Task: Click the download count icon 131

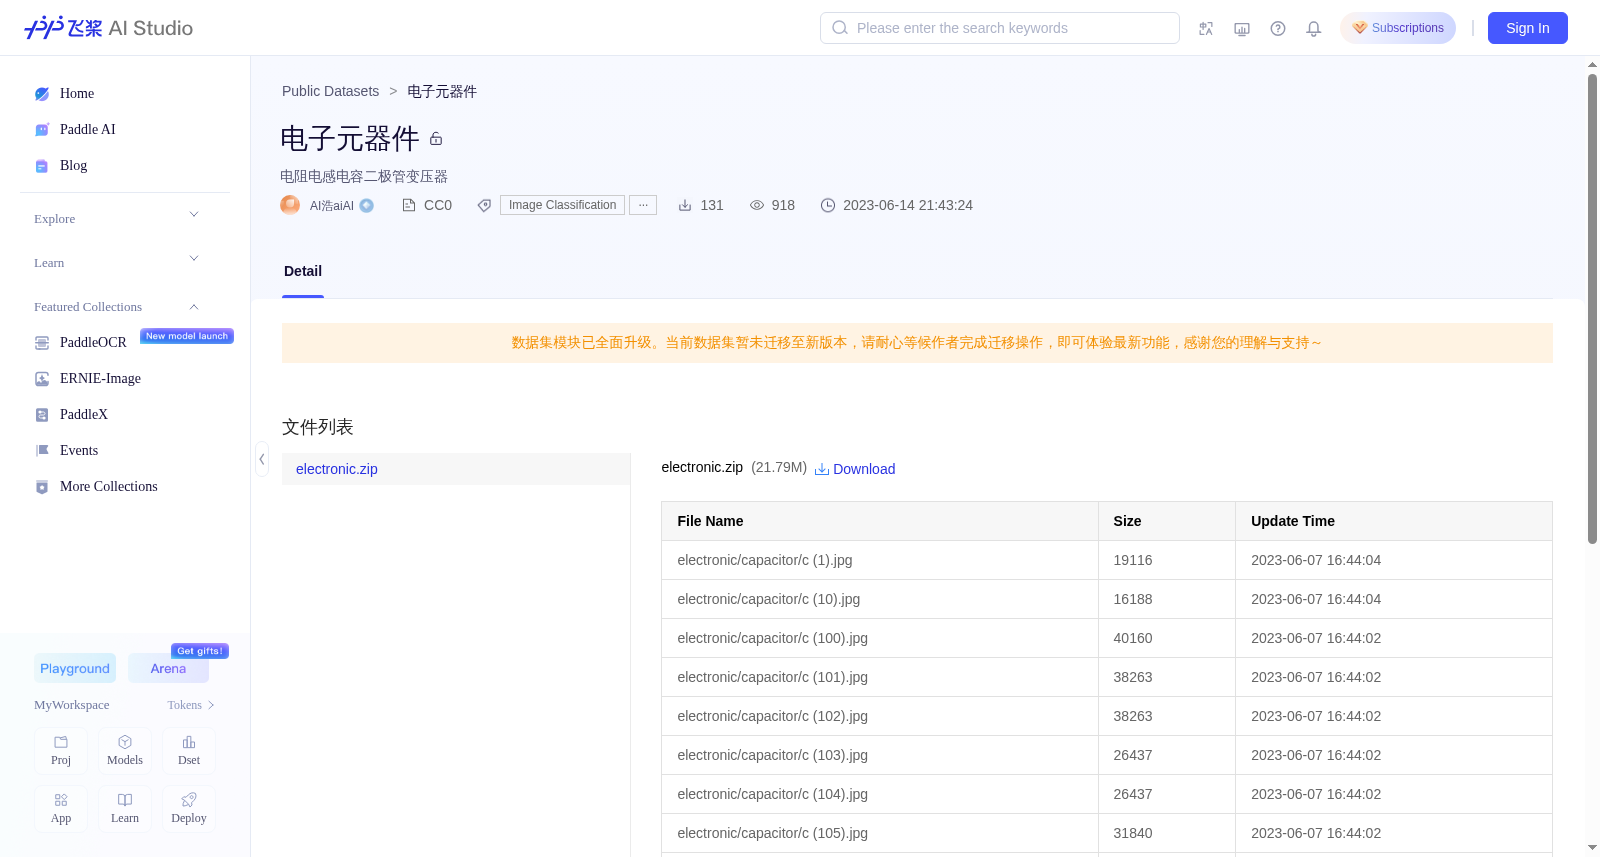Action: 685,205
